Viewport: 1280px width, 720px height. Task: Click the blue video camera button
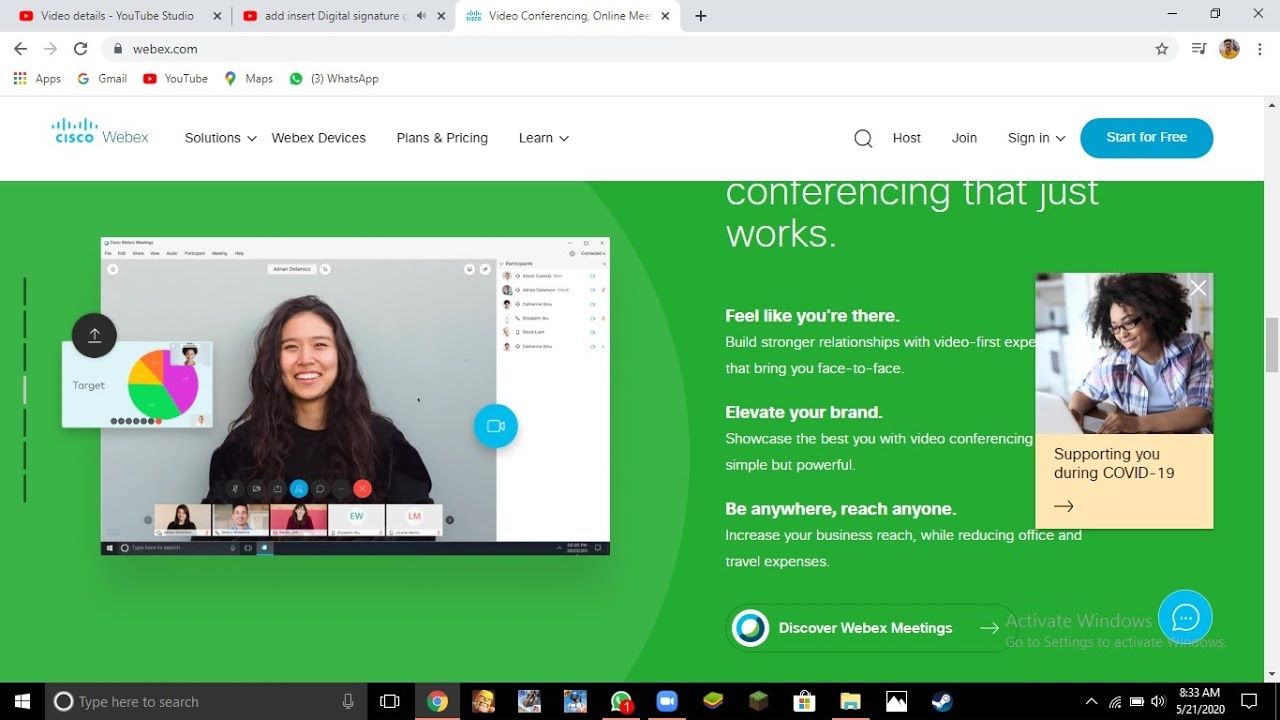click(496, 426)
